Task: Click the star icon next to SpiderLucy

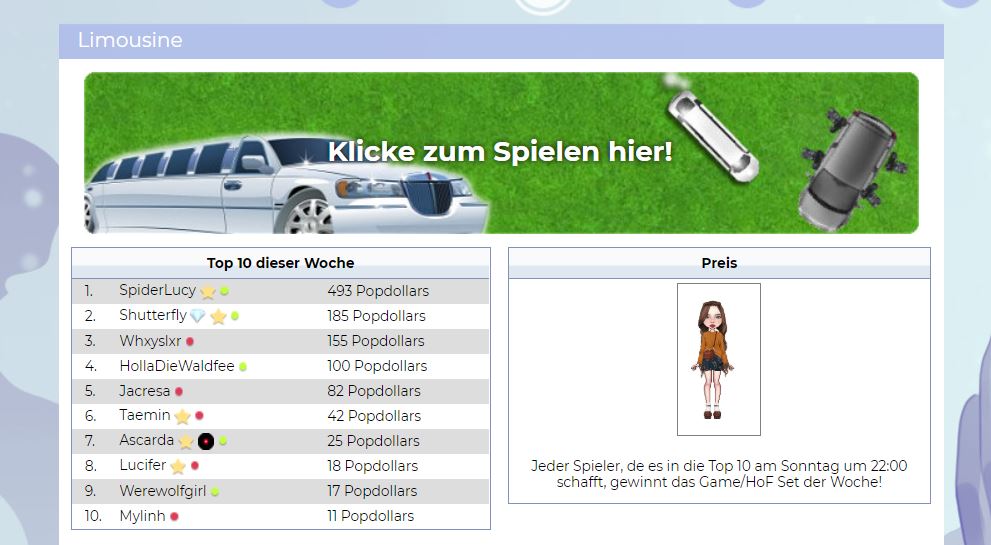Action: pos(208,291)
